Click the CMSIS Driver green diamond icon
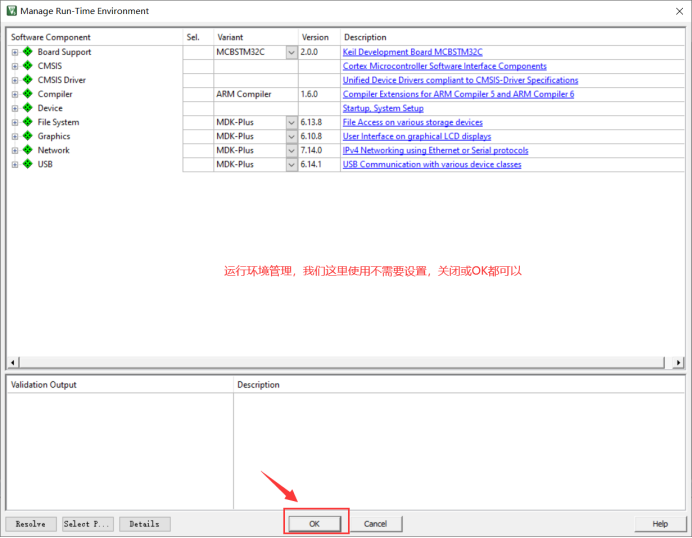 tap(28, 80)
